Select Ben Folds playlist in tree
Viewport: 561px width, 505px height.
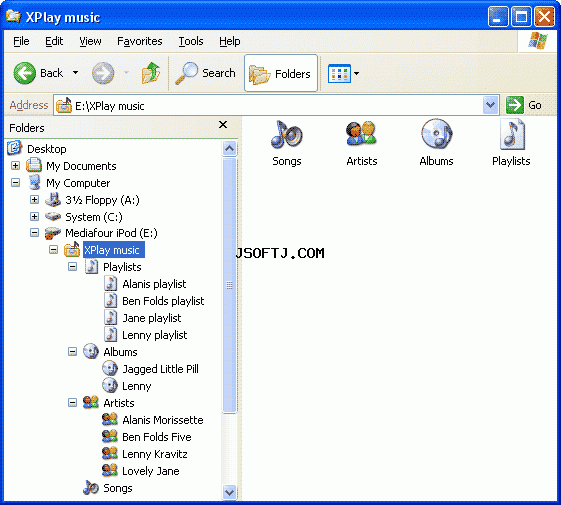click(163, 301)
